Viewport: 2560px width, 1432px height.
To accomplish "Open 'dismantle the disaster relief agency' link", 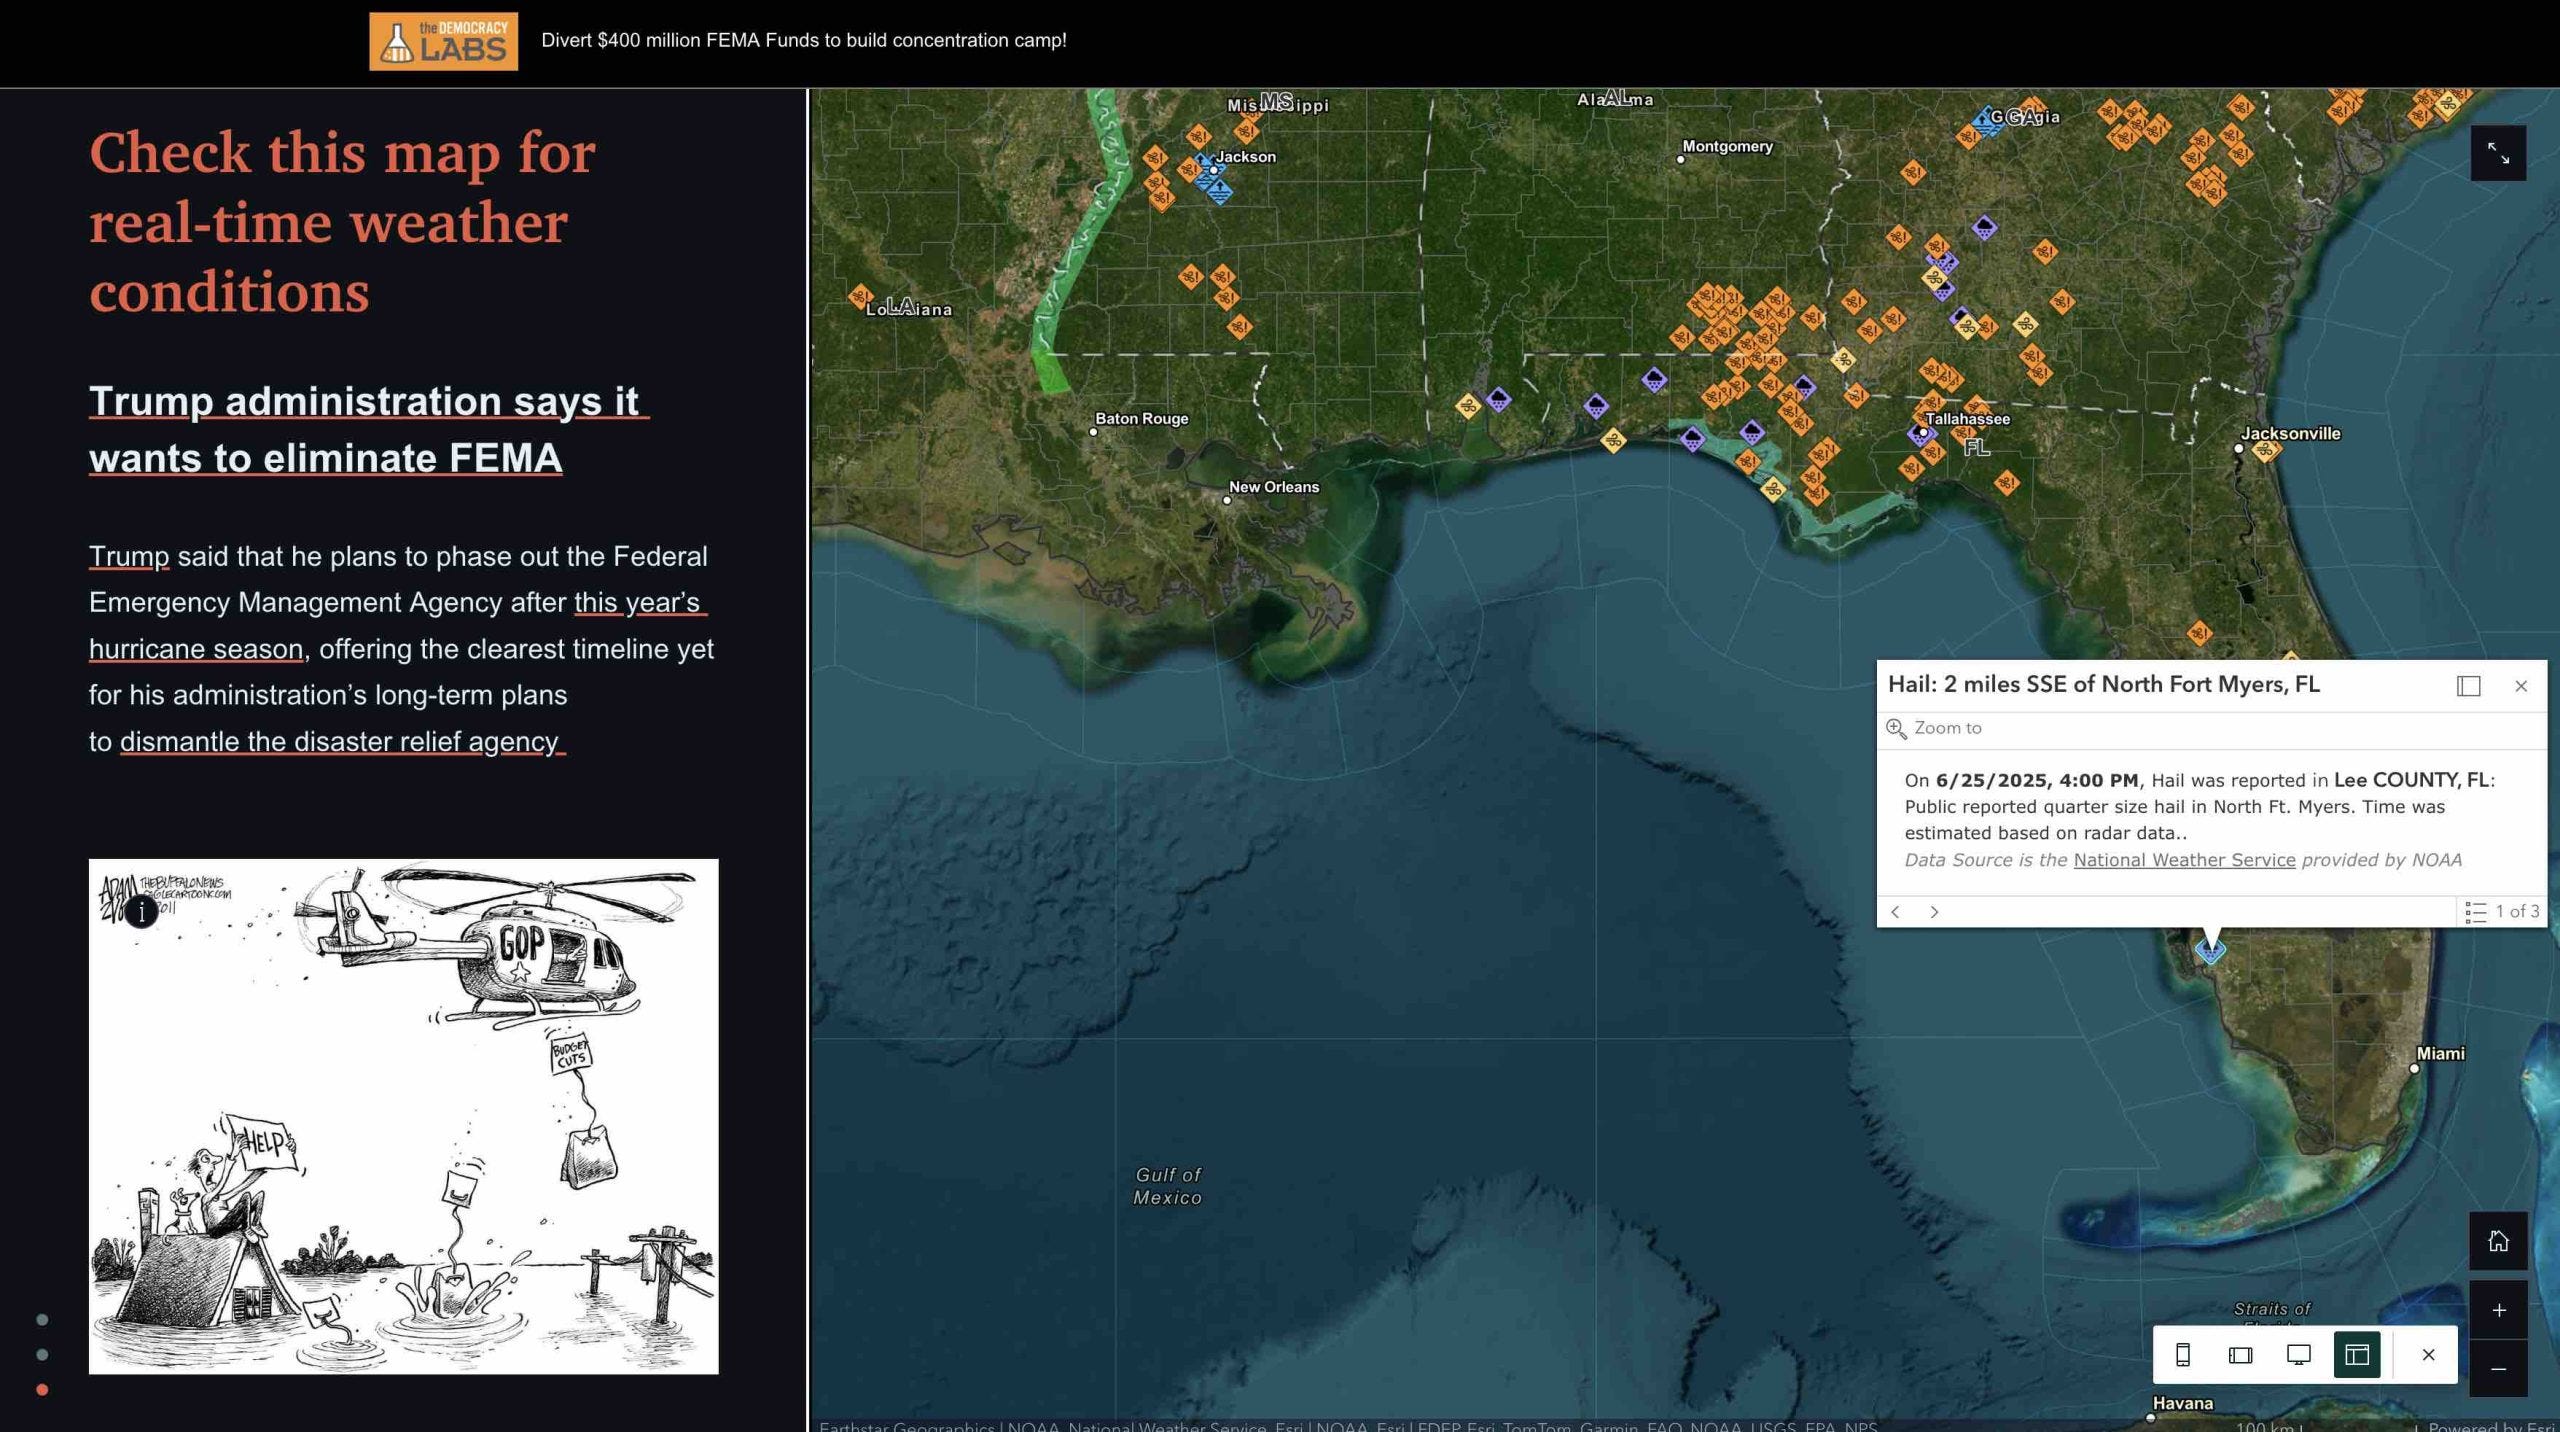I will click(x=342, y=742).
